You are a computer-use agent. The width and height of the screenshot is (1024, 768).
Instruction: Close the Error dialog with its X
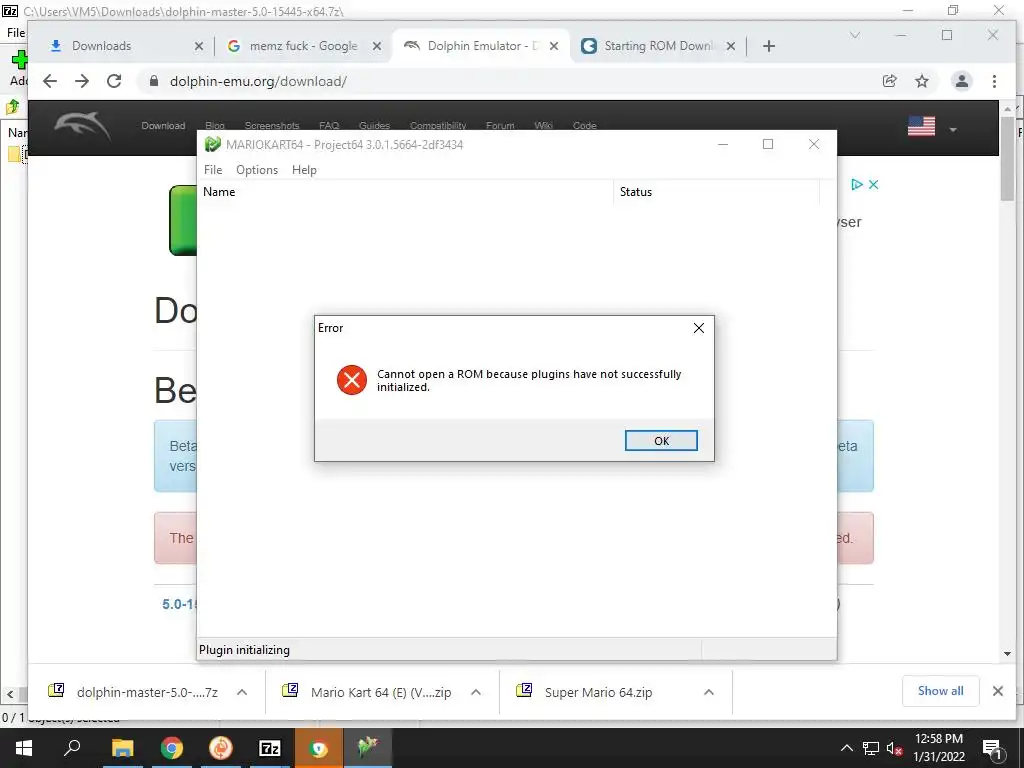coord(699,328)
